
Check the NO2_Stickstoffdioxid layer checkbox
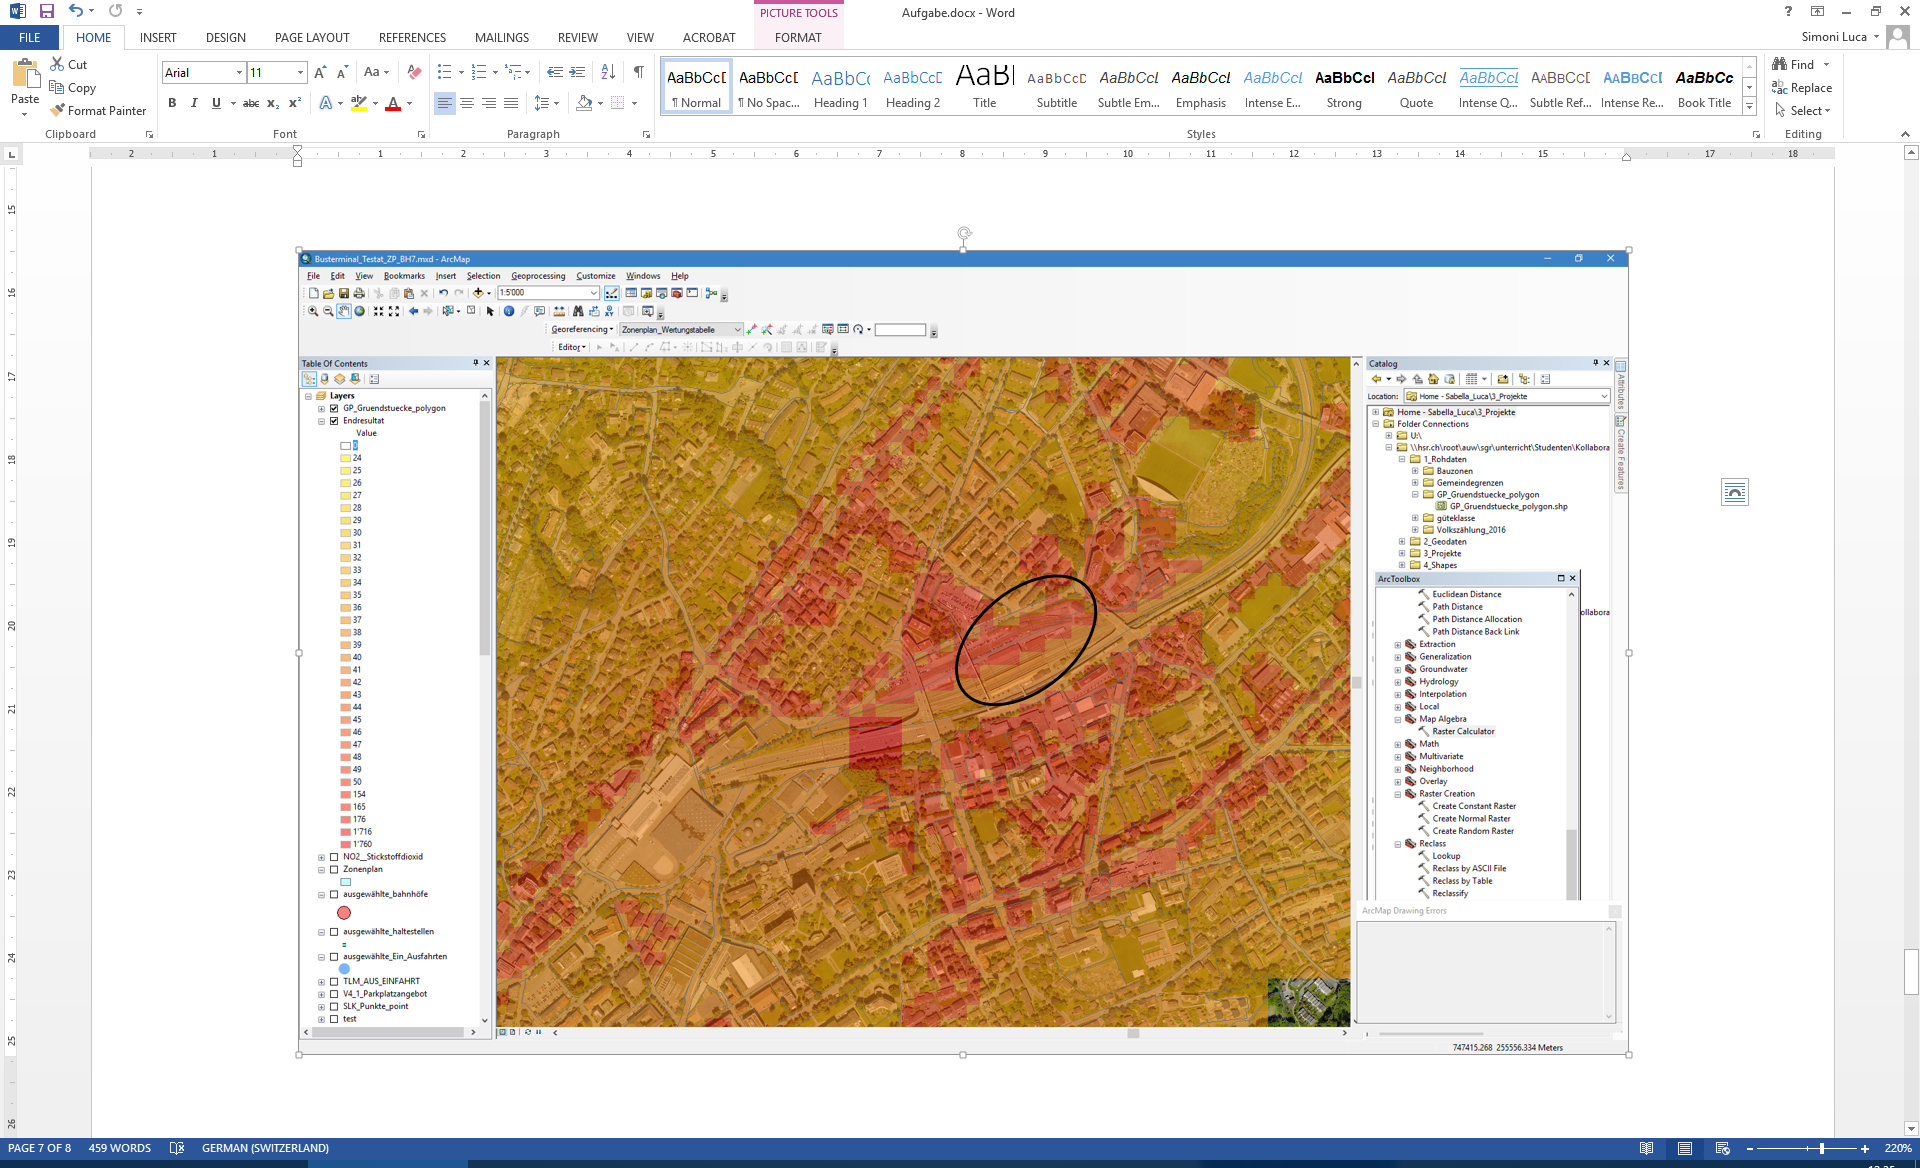click(334, 857)
